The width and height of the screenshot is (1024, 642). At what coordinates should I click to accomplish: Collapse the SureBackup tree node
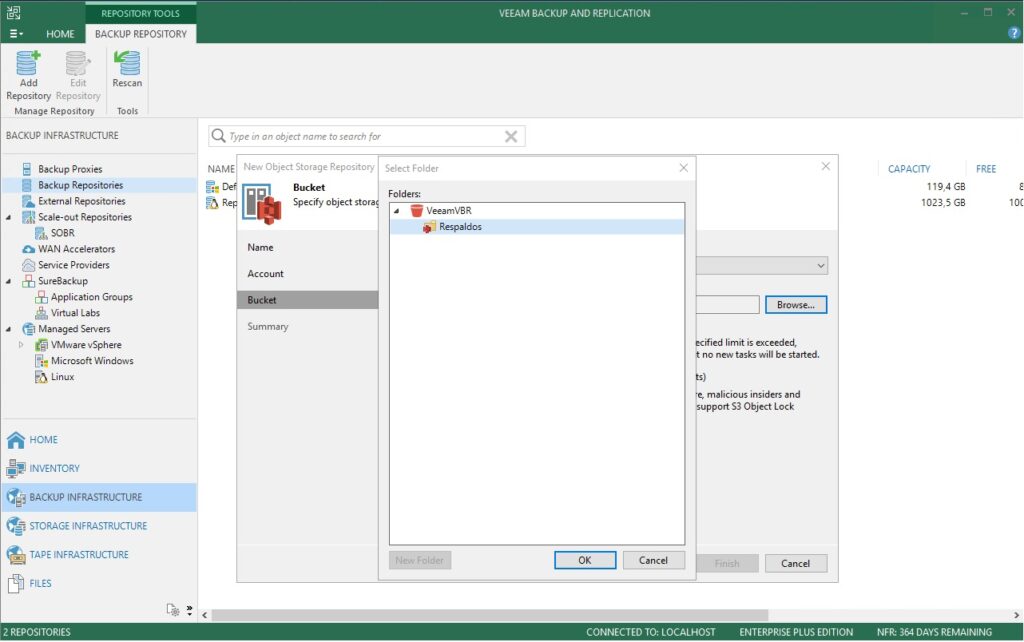pos(8,281)
